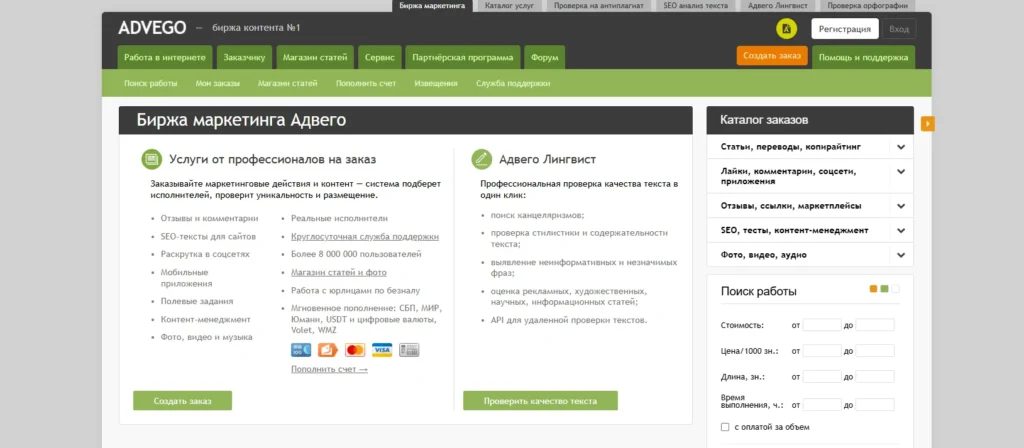Enable the 'с оплатой за объем' checkbox
Screen dimensions: 1024x448
tap(725, 427)
